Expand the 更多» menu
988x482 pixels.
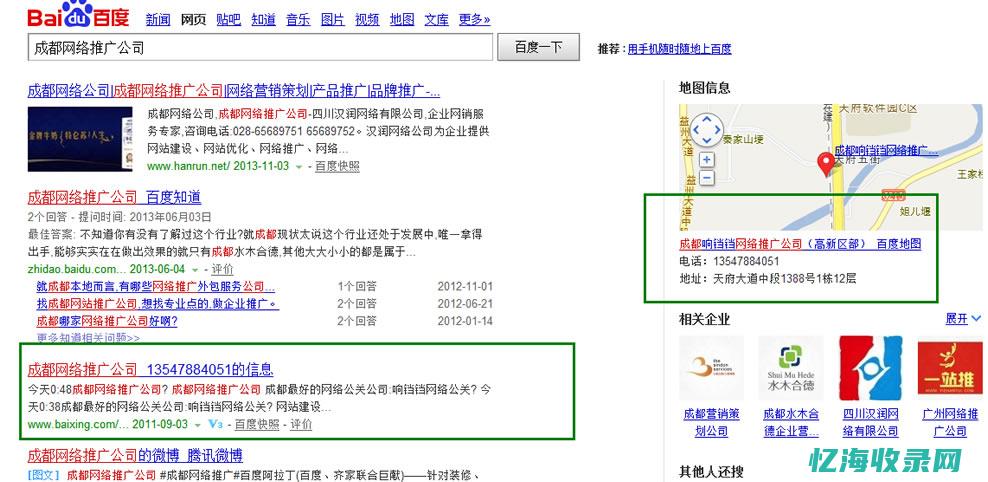point(474,20)
